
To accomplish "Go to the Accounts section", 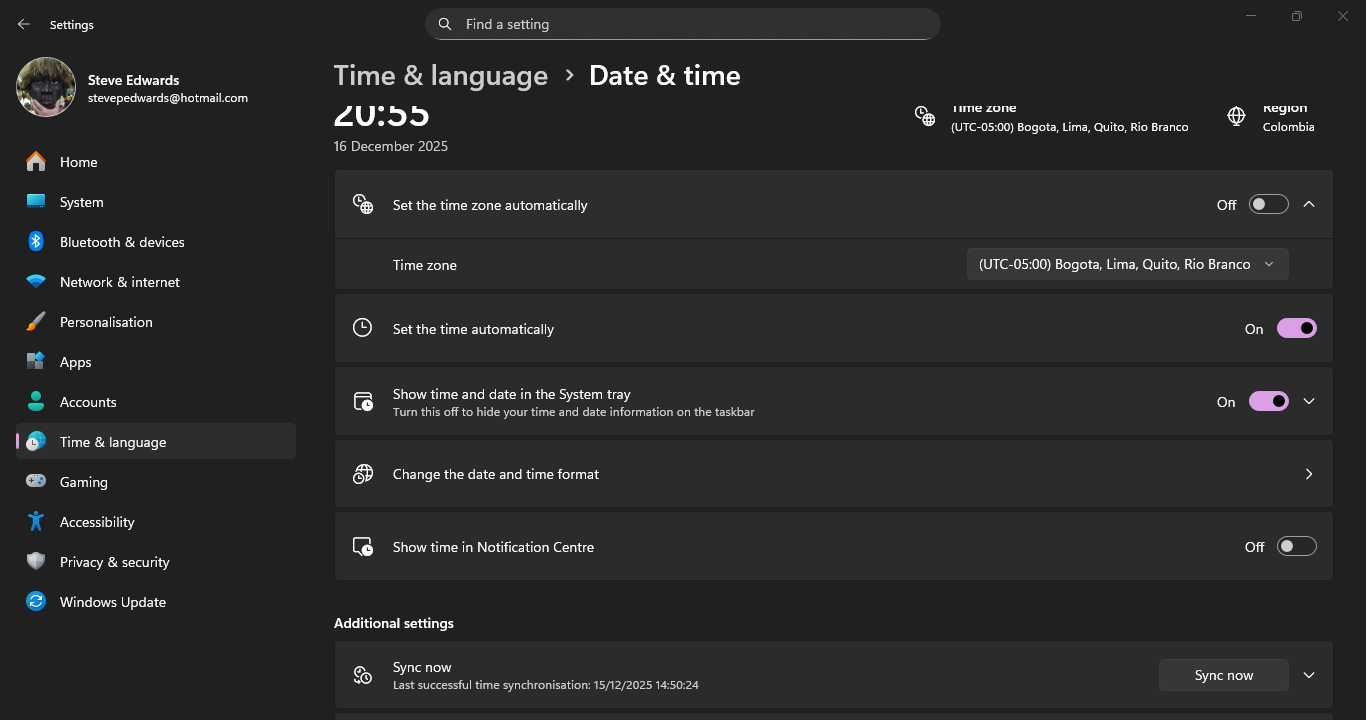I will (x=88, y=402).
